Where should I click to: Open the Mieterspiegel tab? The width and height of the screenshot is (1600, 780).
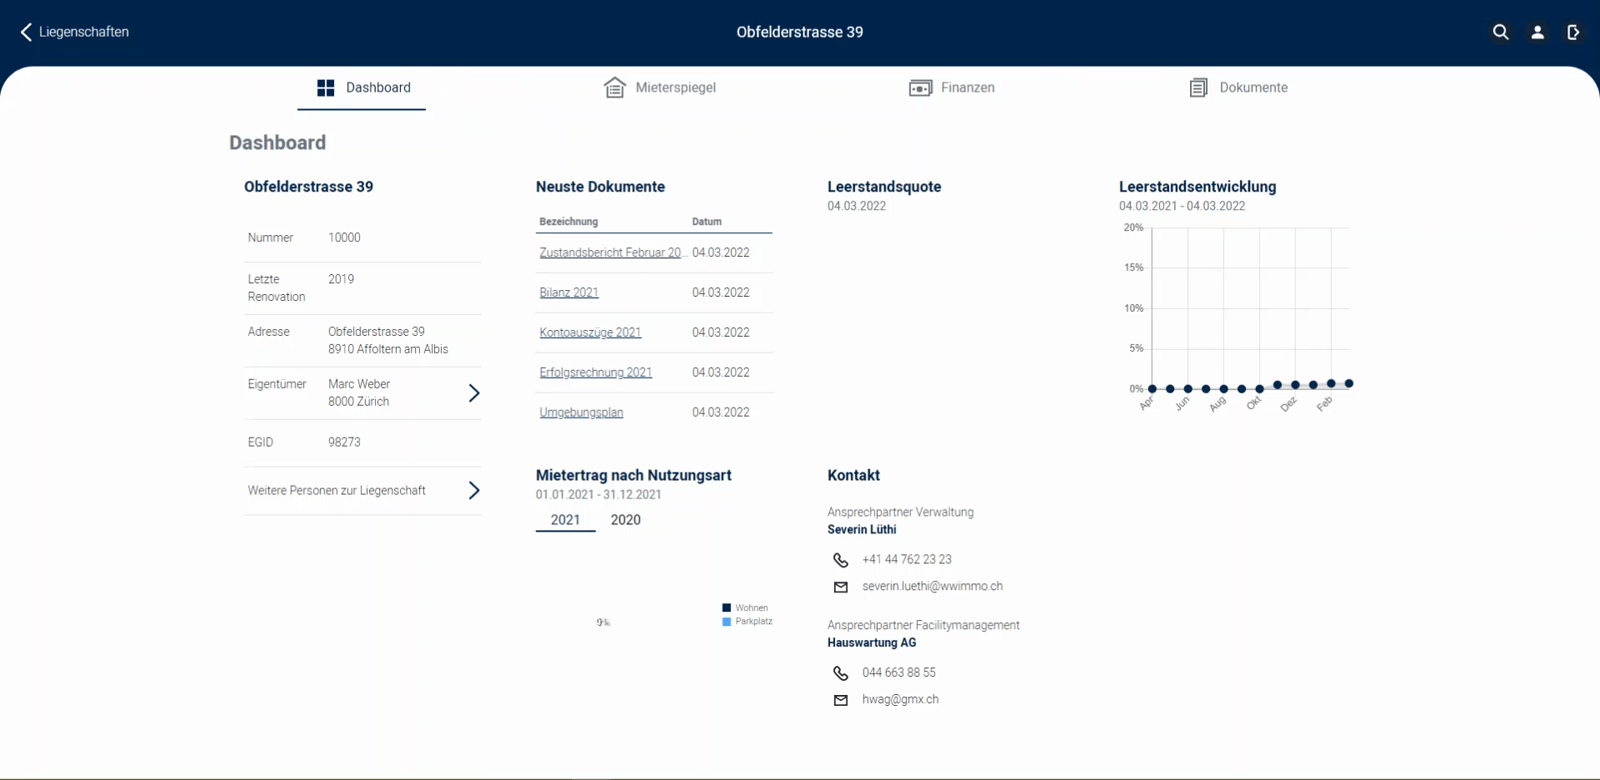660,88
